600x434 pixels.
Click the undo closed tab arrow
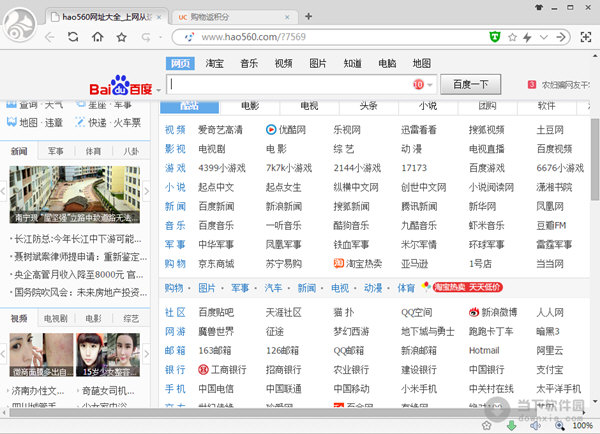coord(146,37)
